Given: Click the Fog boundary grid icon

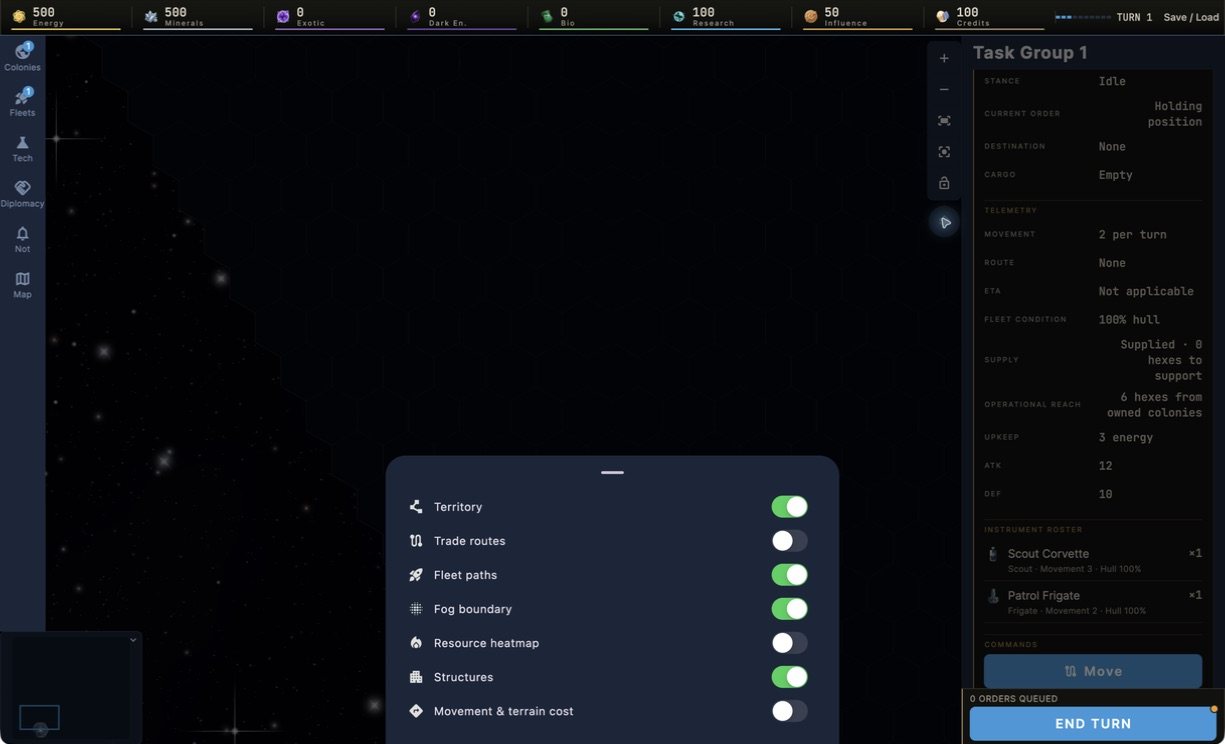Looking at the screenshot, I should [416, 609].
